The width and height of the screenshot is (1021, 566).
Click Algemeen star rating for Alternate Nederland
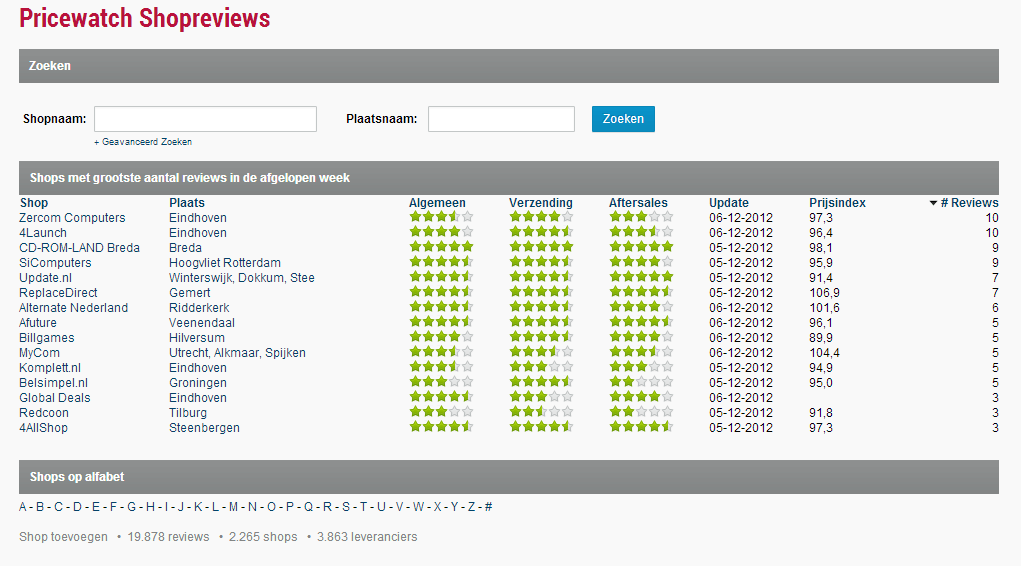tap(441, 307)
